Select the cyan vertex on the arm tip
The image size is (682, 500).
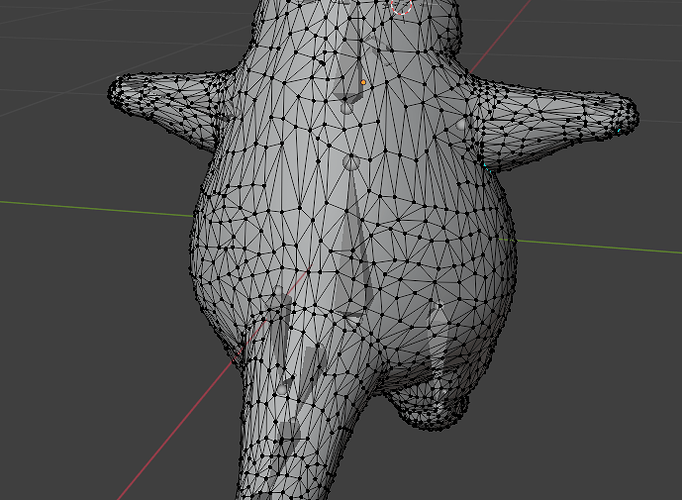619,130
